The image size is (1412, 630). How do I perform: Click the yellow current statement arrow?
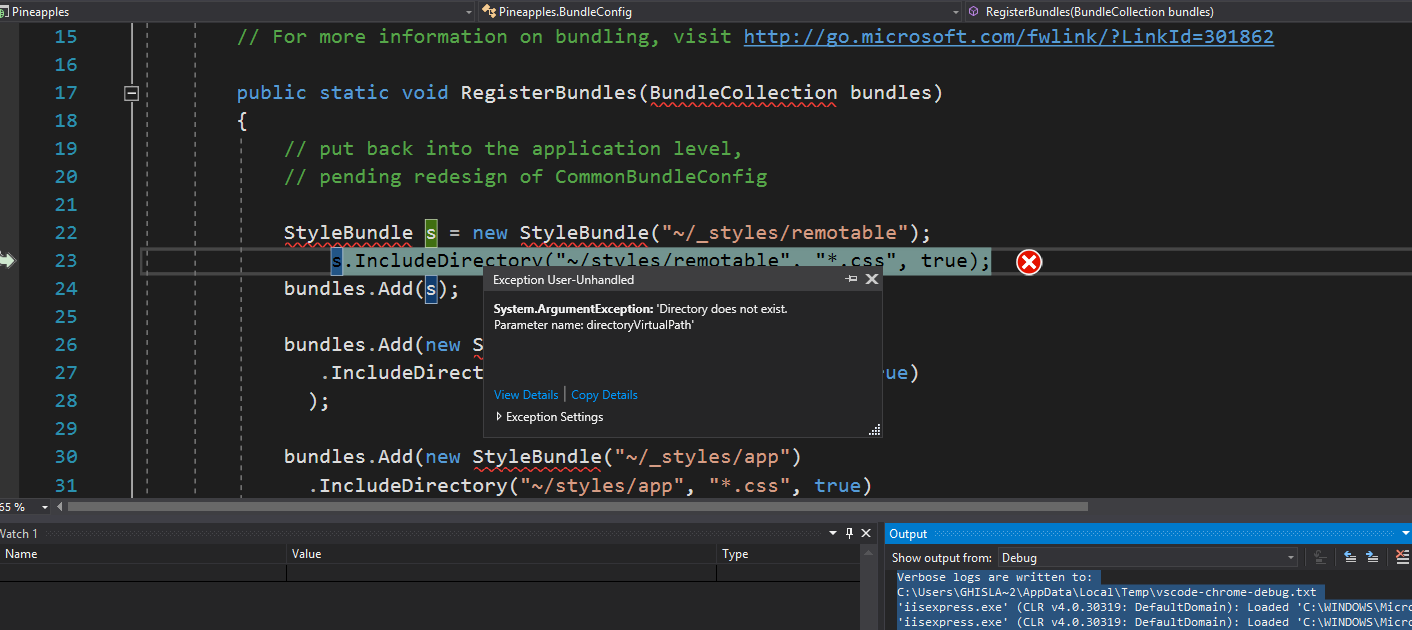[8, 261]
